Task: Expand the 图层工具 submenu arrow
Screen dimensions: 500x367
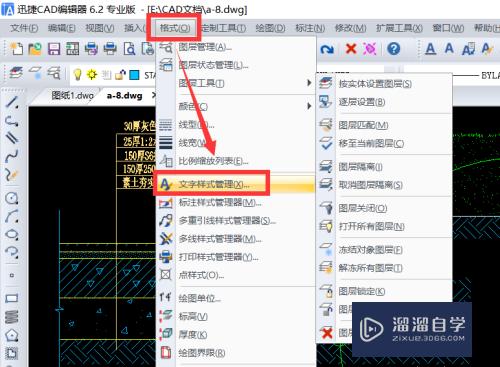Action: (x=309, y=83)
